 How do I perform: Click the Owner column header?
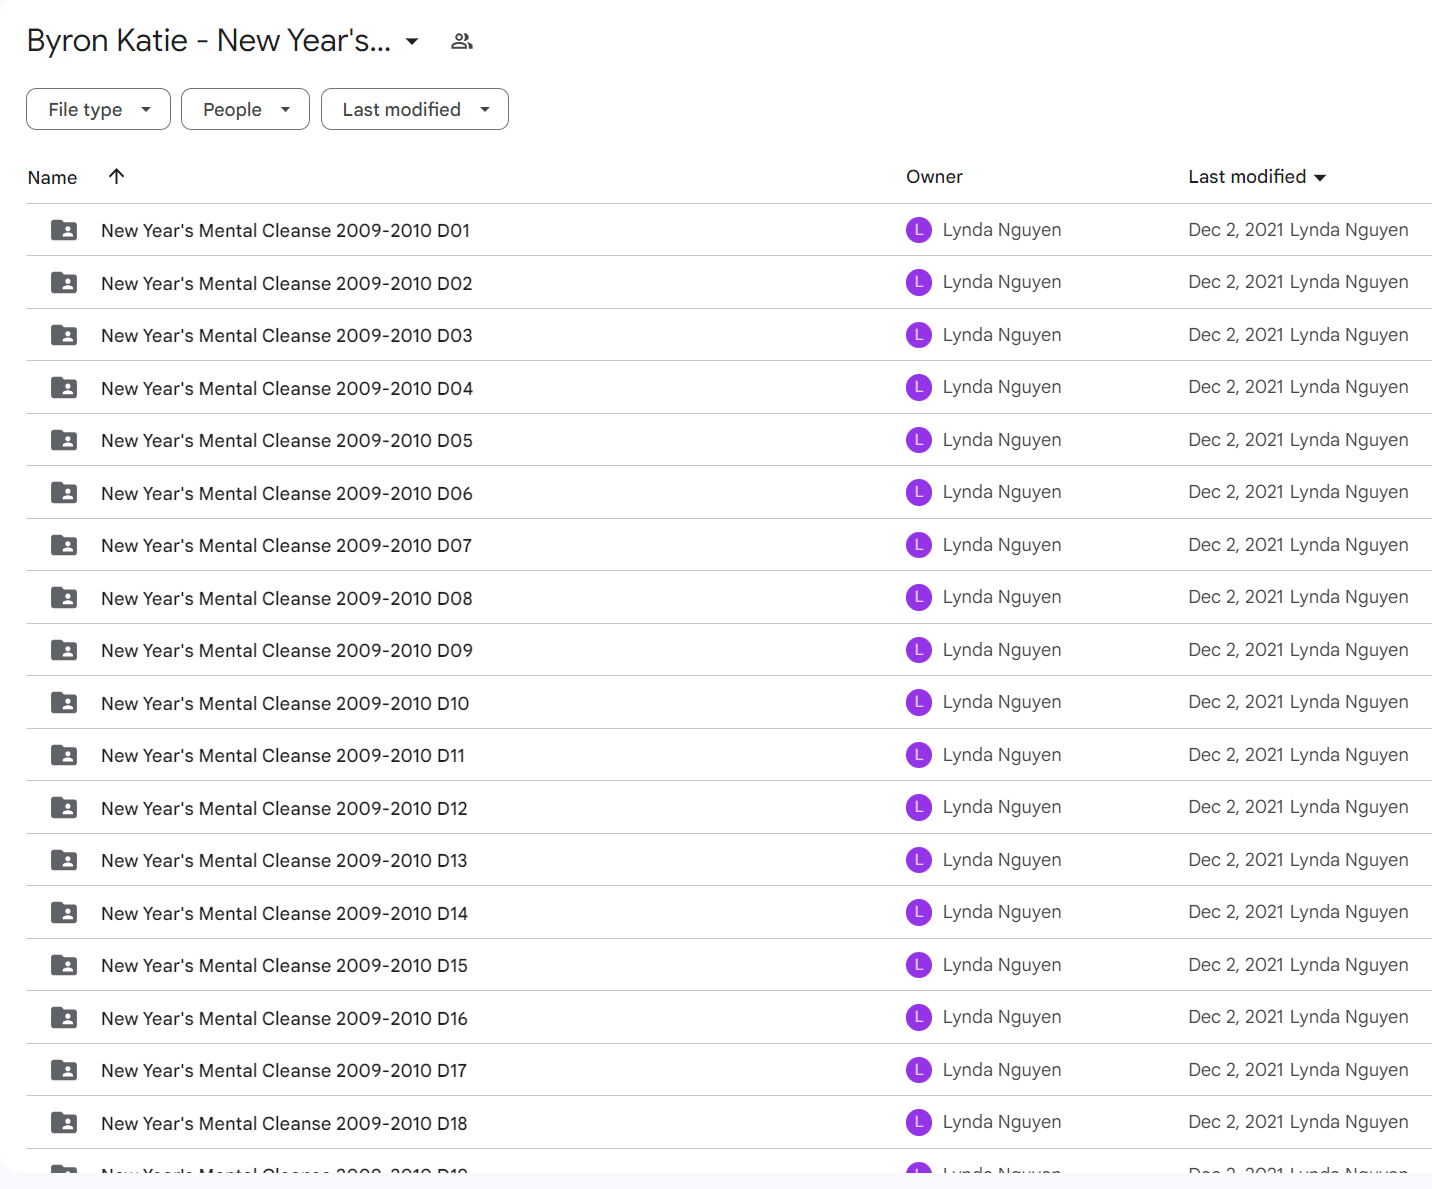tap(934, 176)
